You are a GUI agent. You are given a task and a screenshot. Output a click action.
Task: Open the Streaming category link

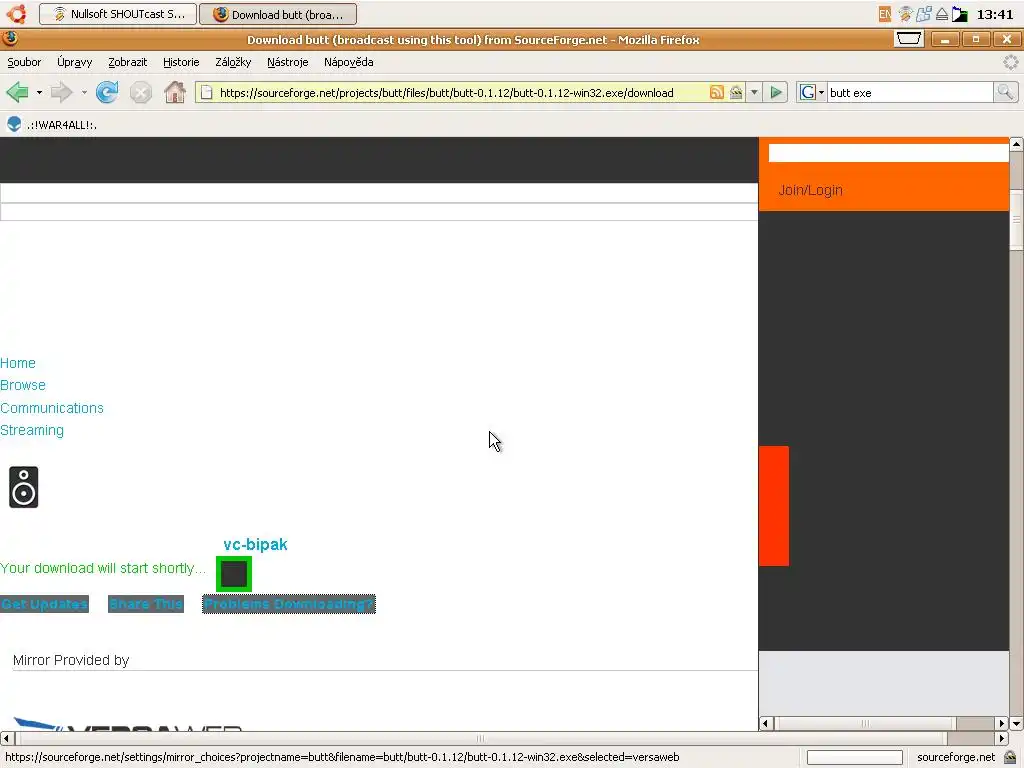pos(32,430)
